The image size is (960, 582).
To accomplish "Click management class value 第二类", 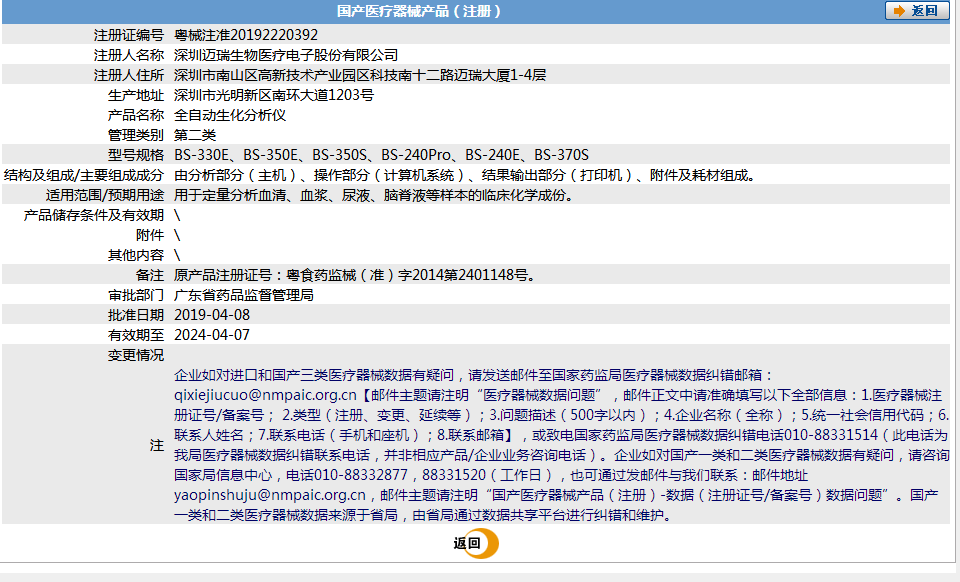I will (195, 135).
